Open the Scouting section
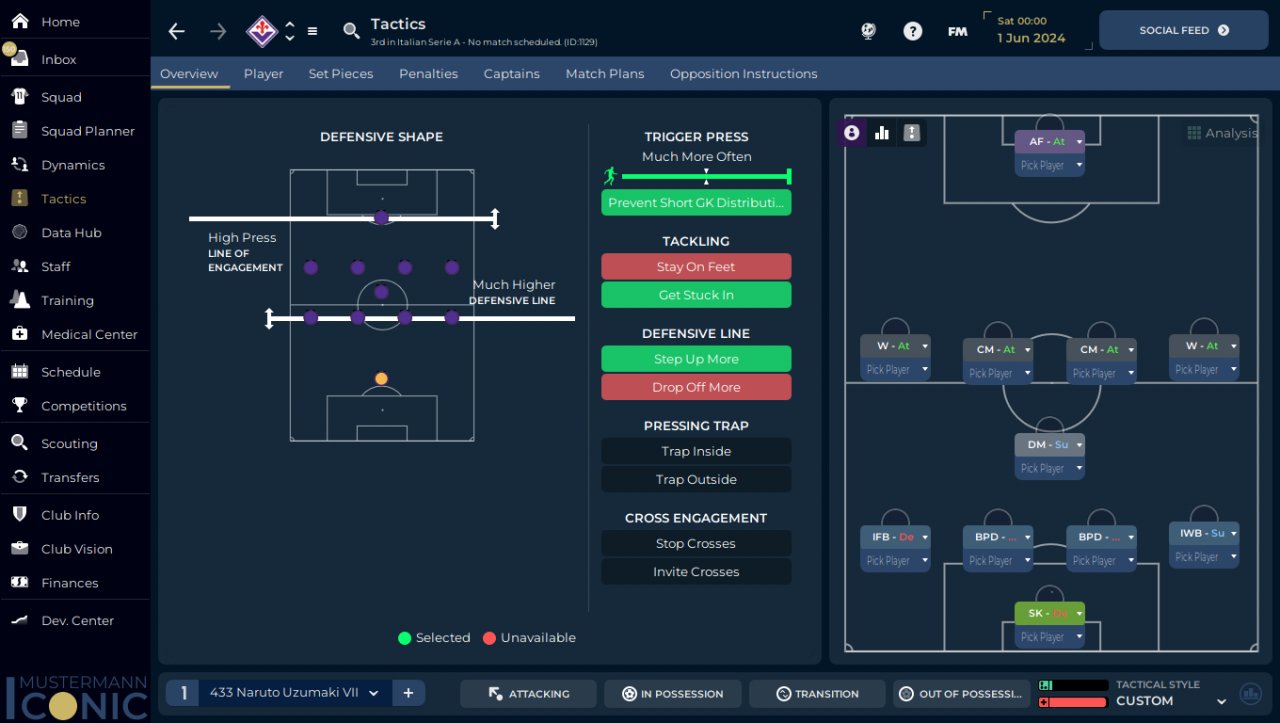1280x723 pixels. [69, 444]
